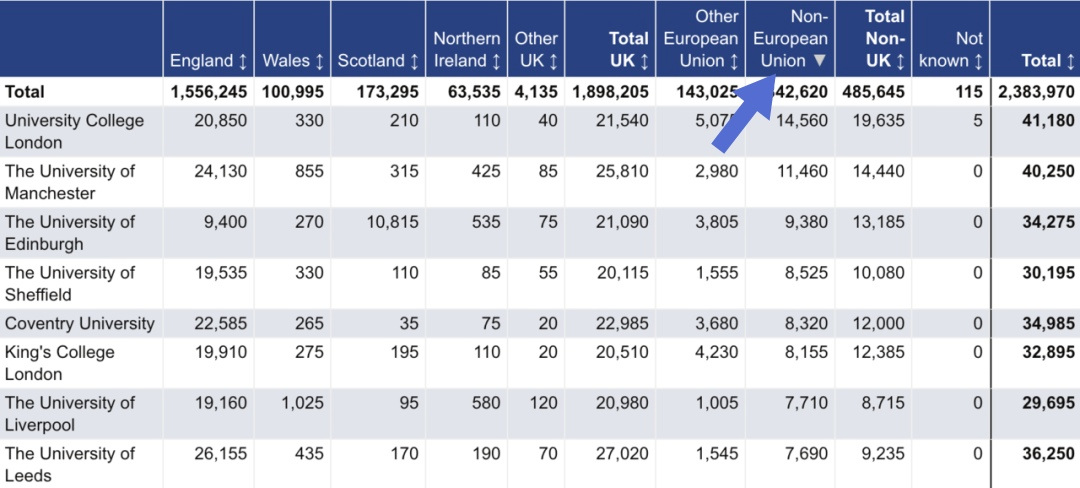Click UCL England cell 20,850
Screen dimensions: 1080x488
220,120
